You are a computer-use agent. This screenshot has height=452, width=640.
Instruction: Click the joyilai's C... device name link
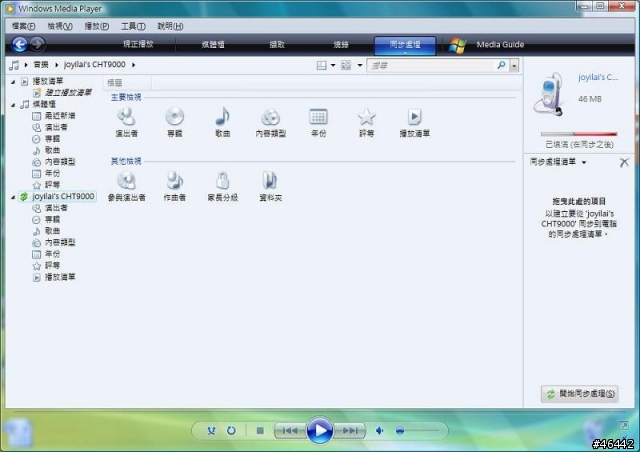[598, 77]
